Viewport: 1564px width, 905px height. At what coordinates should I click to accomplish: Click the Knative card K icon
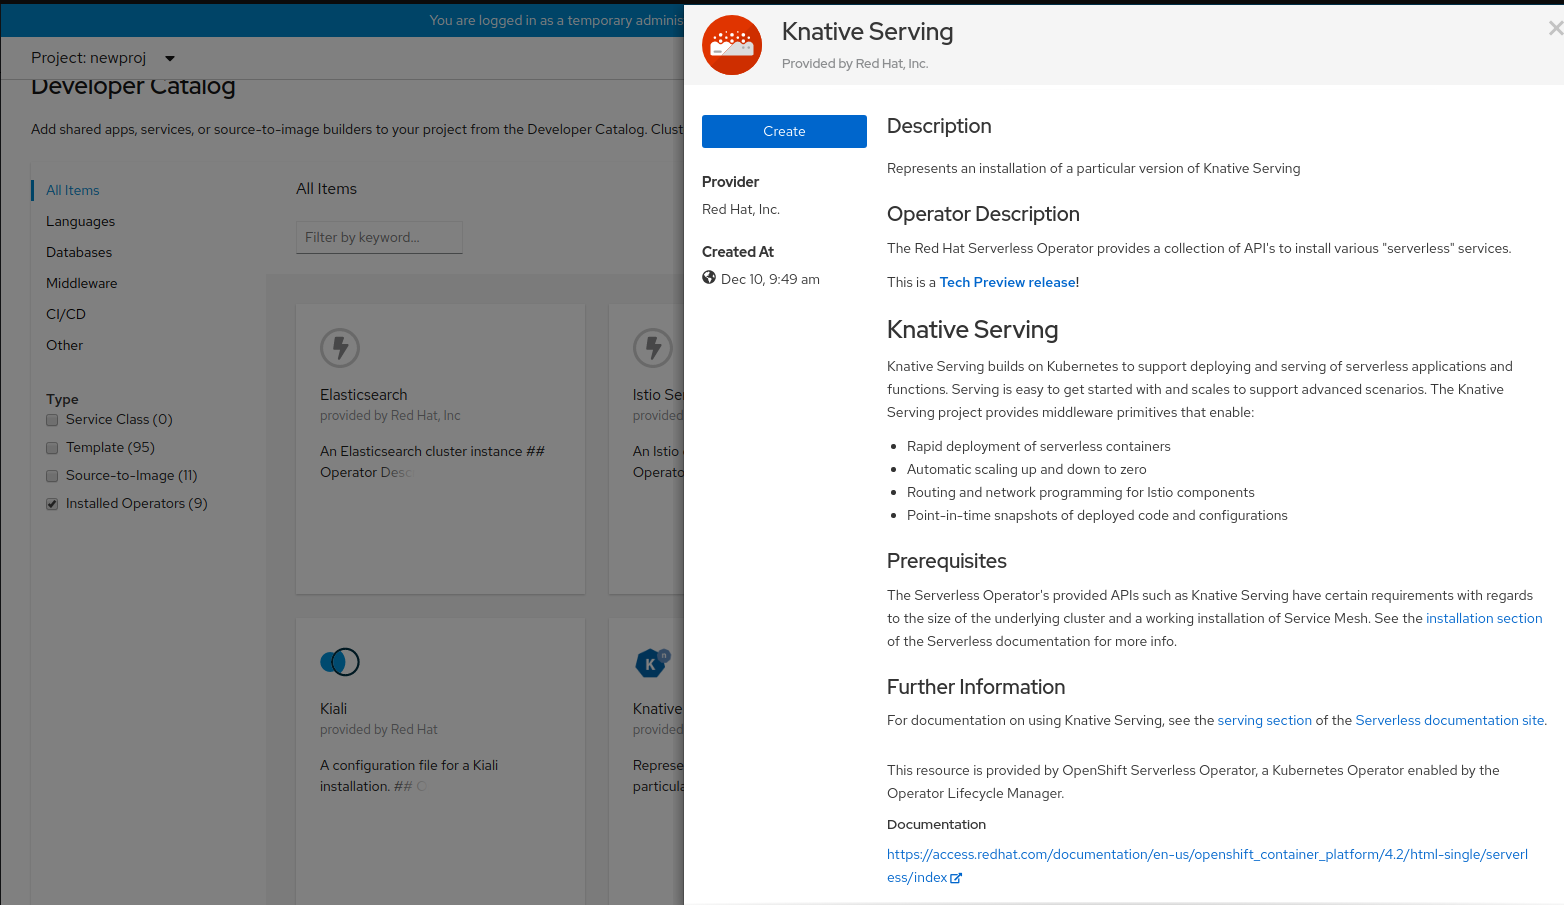[x=653, y=662]
